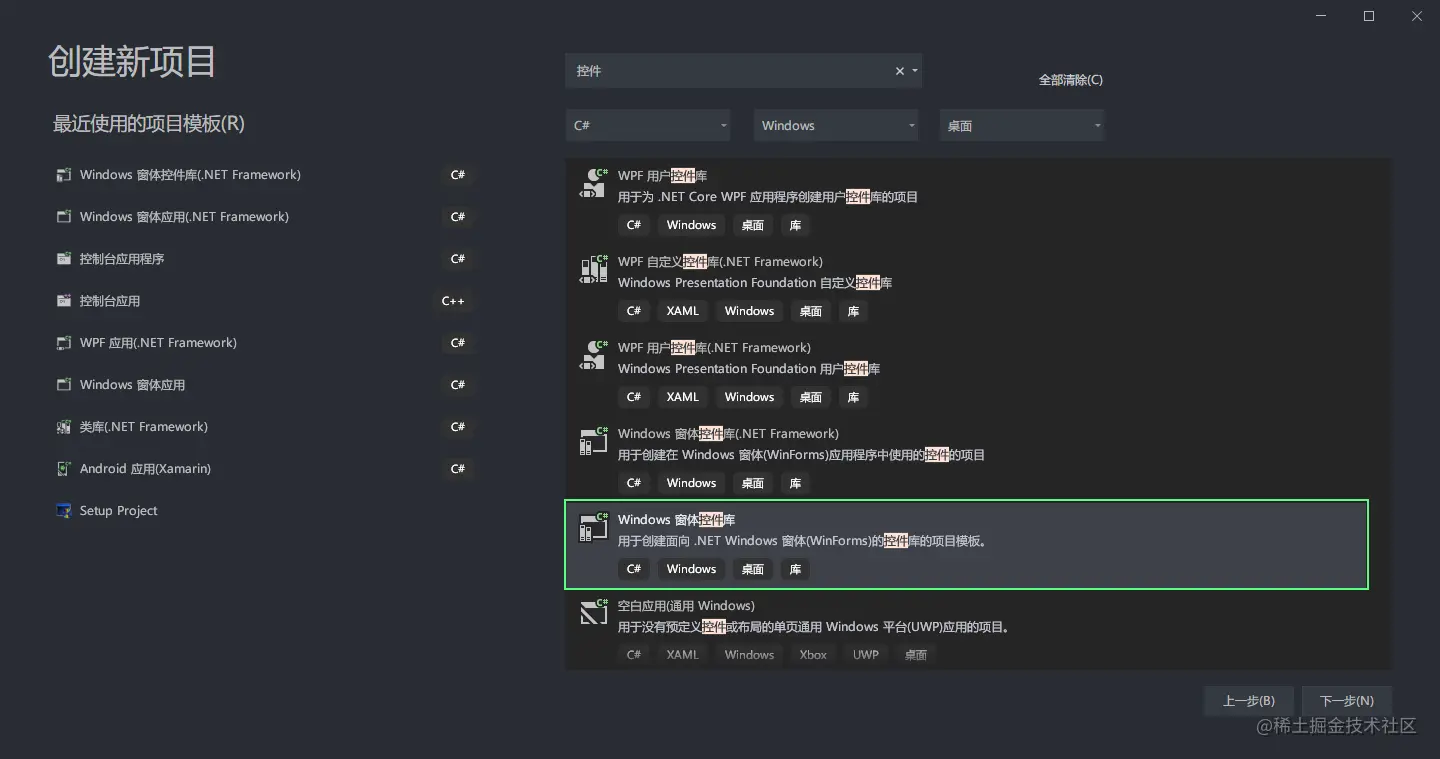Viewport: 1440px width, 759px height.
Task: Click the description 用于创建面向 .NET Windows 窗体(WinForms)的控件库的项目模板
Action: tap(803, 542)
